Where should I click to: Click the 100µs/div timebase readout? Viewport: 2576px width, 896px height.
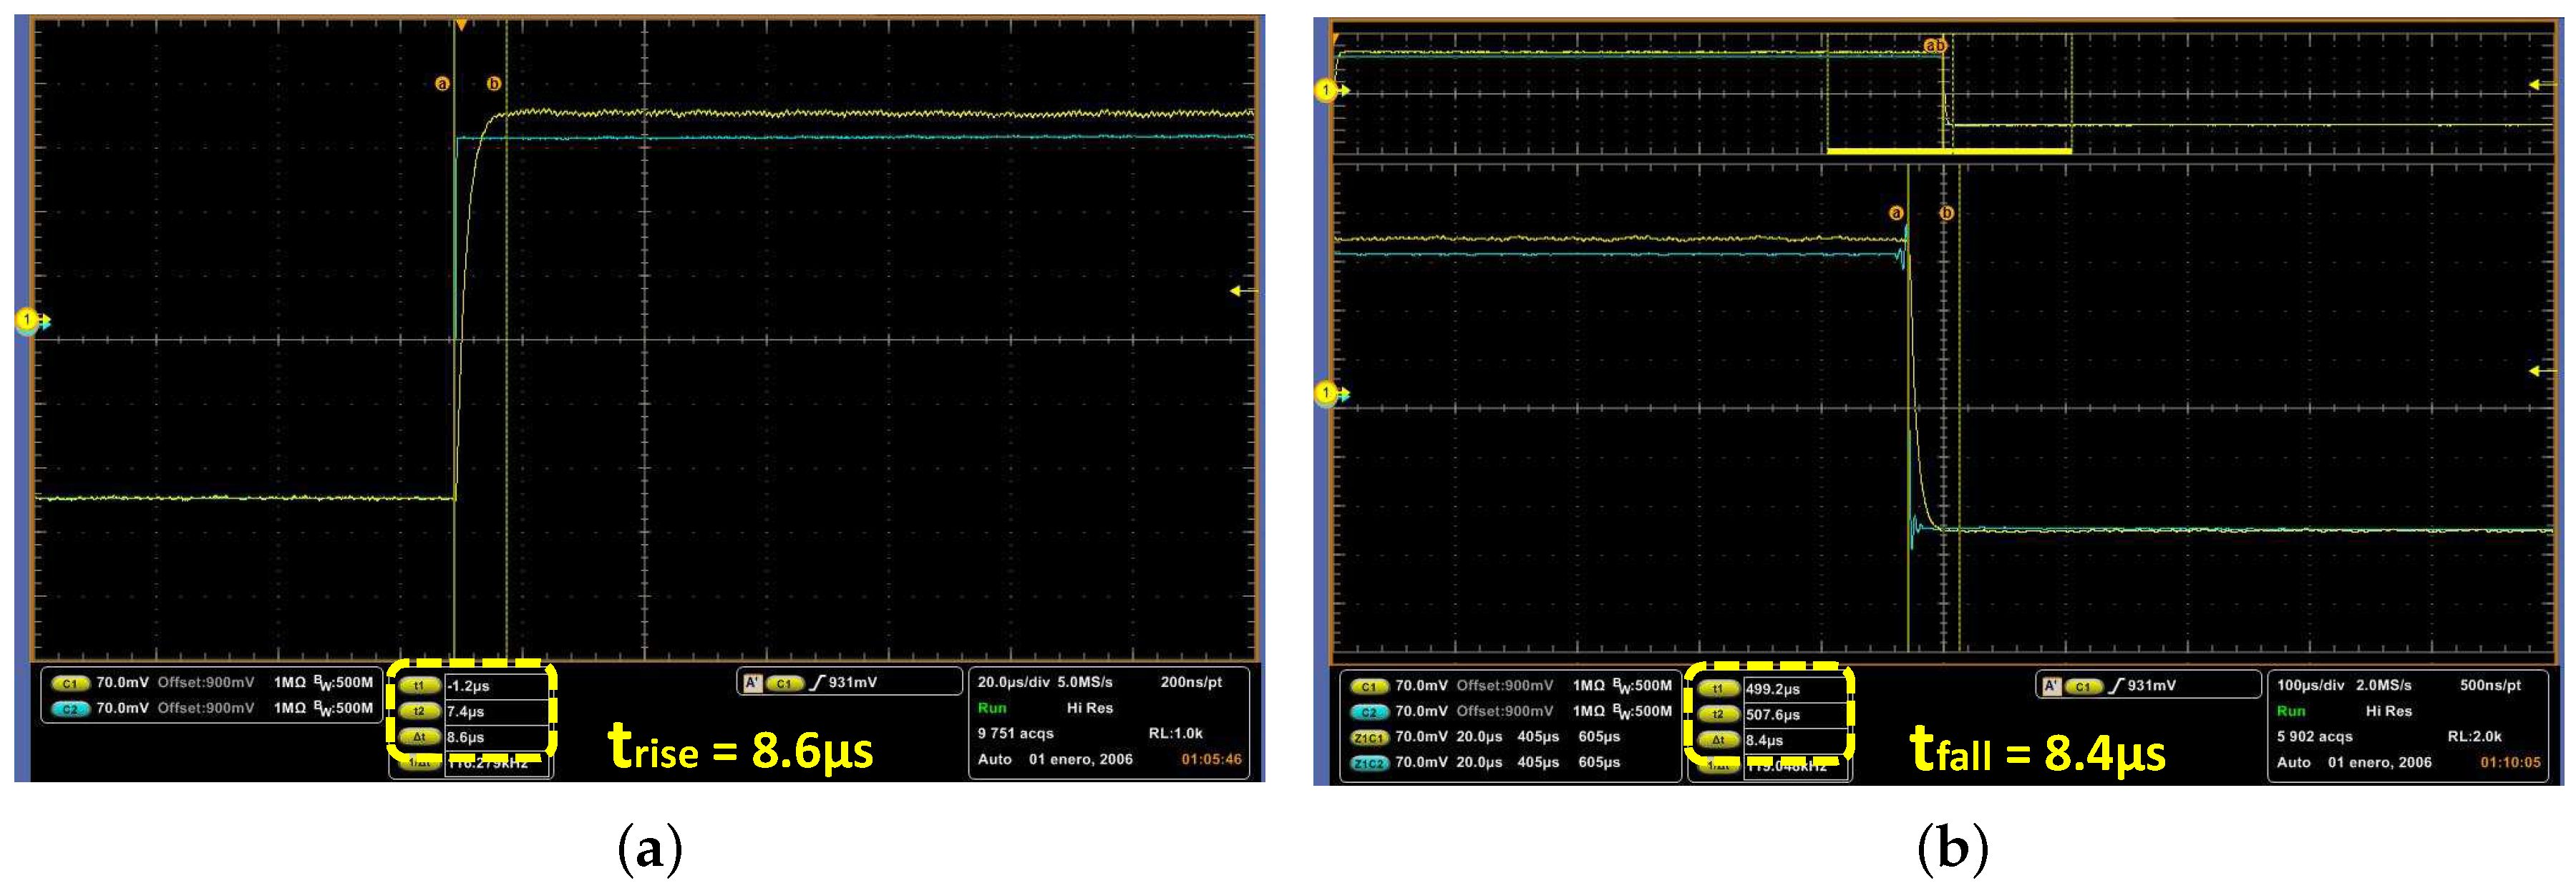click(2310, 685)
